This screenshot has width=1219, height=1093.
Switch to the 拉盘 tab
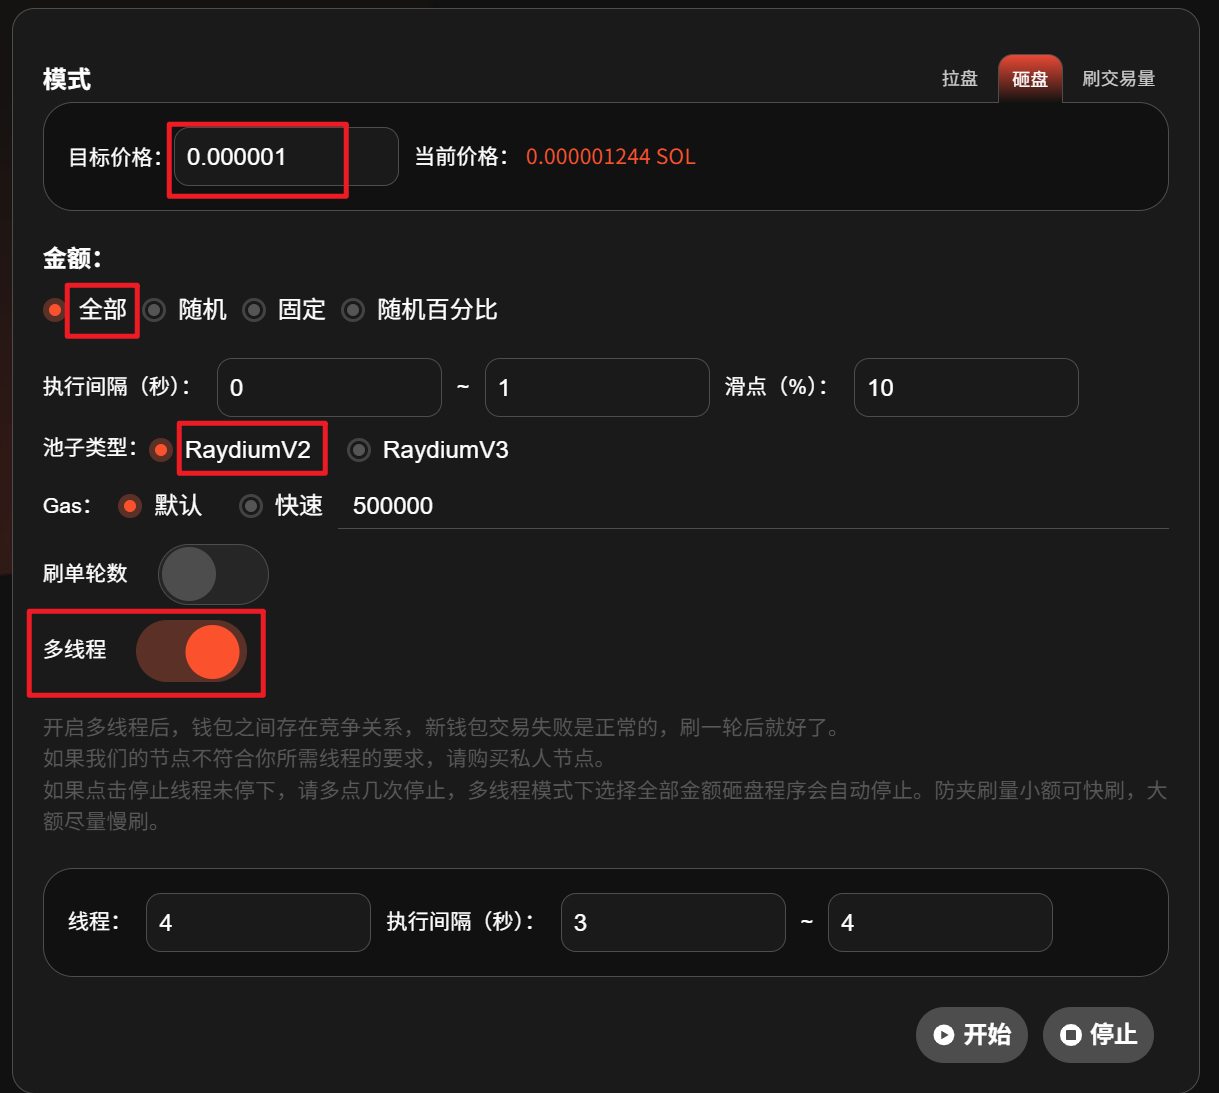tap(959, 79)
